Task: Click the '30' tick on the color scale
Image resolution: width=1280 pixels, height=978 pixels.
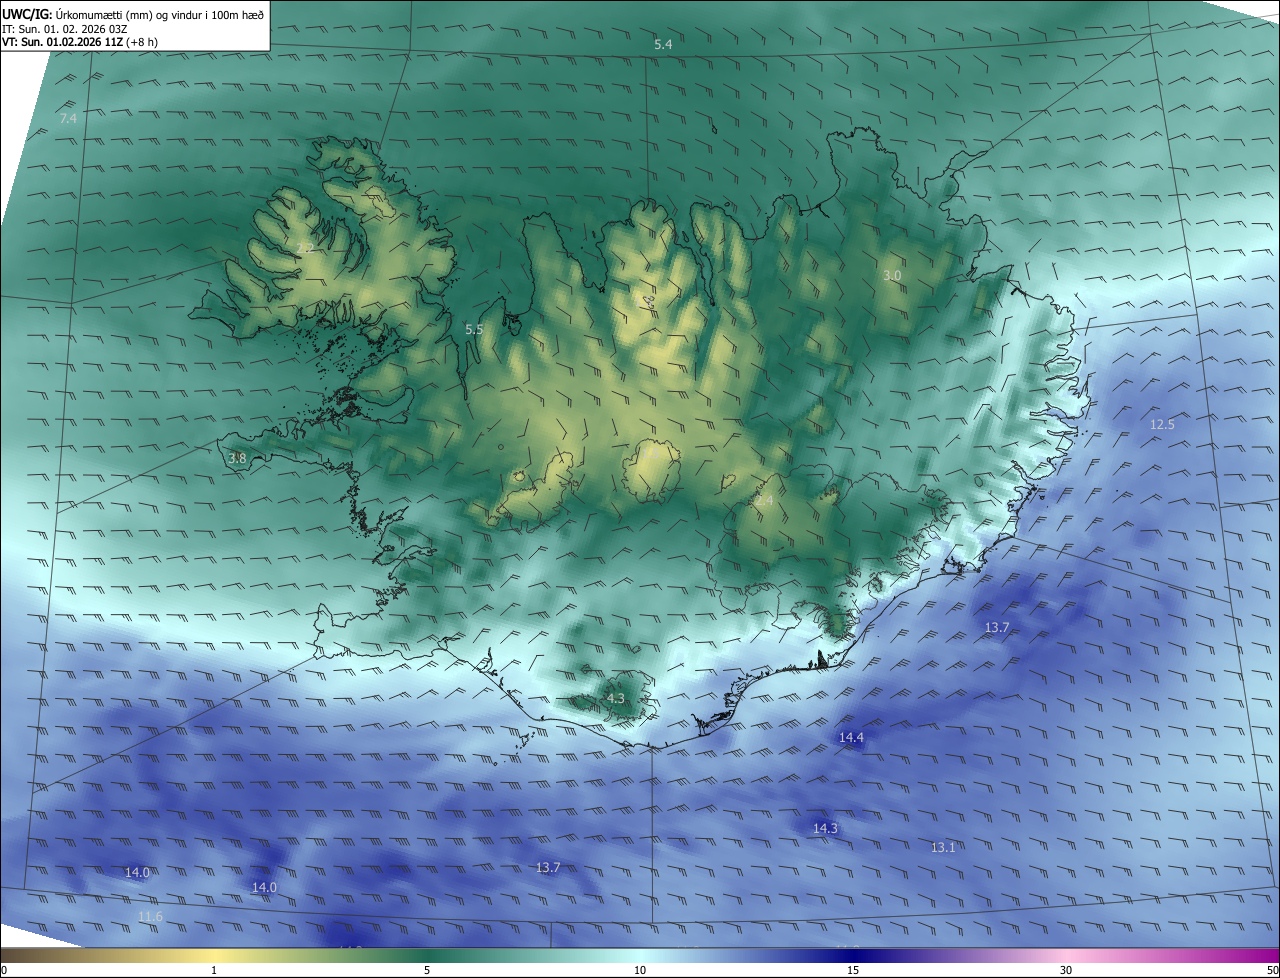Action: (x=1066, y=970)
